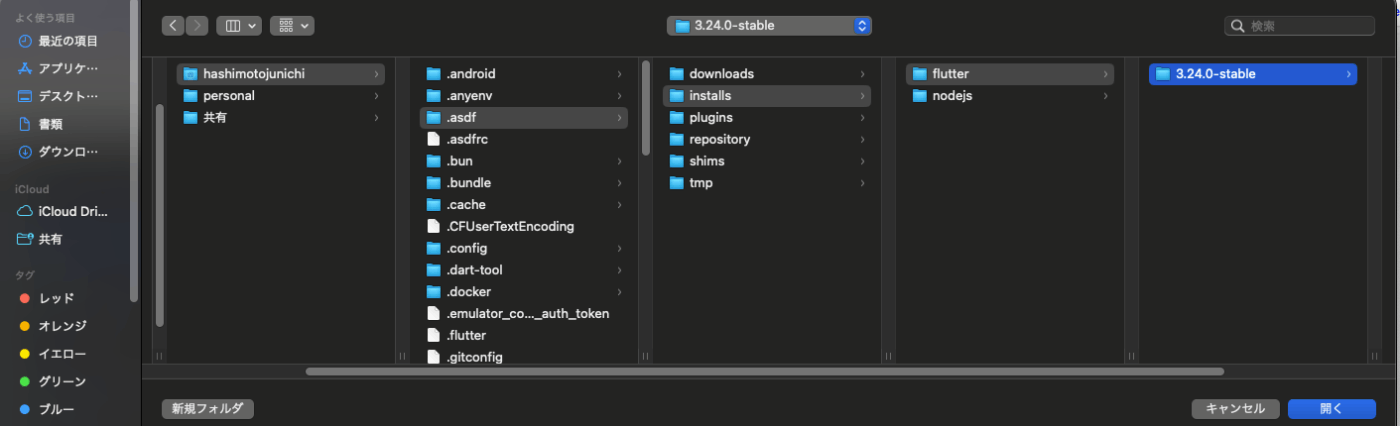Image resolution: width=1400 pixels, height=426 pixels.
Task: Click the New Folder (新規フォルダ) button
Action: (x=208, y=408)
